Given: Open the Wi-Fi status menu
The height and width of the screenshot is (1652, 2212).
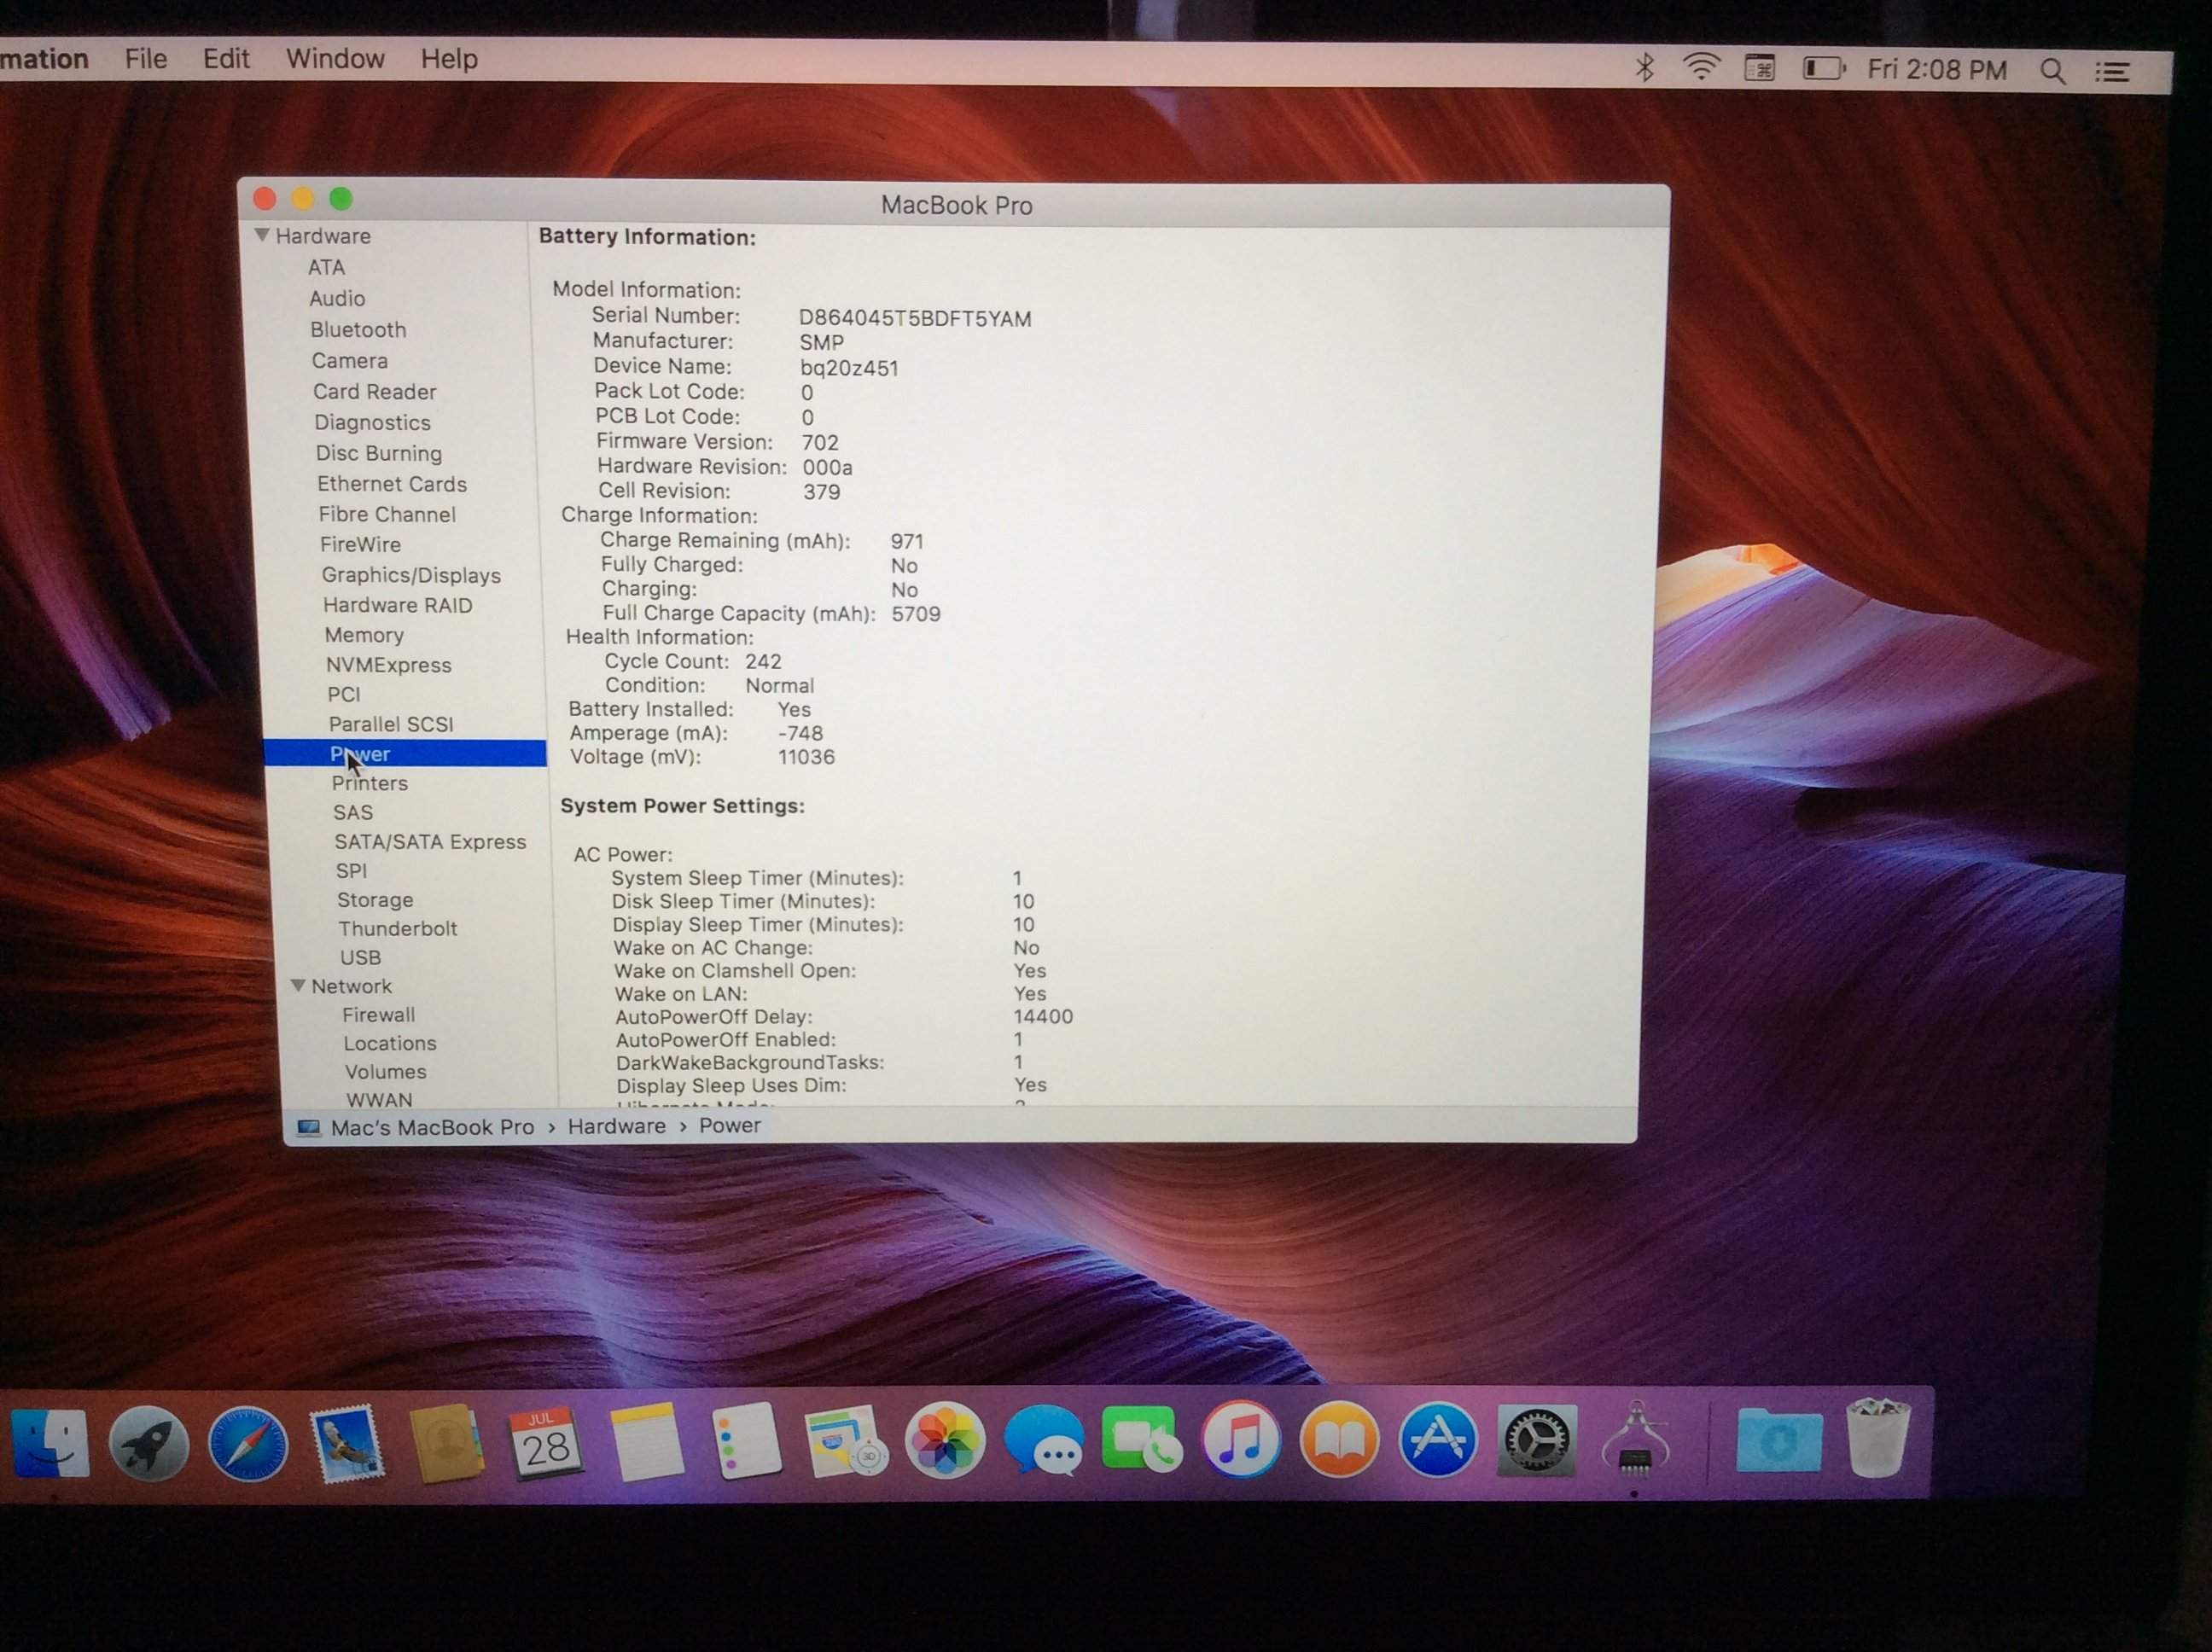Looking at the screenshot, I should (1700, 67).
